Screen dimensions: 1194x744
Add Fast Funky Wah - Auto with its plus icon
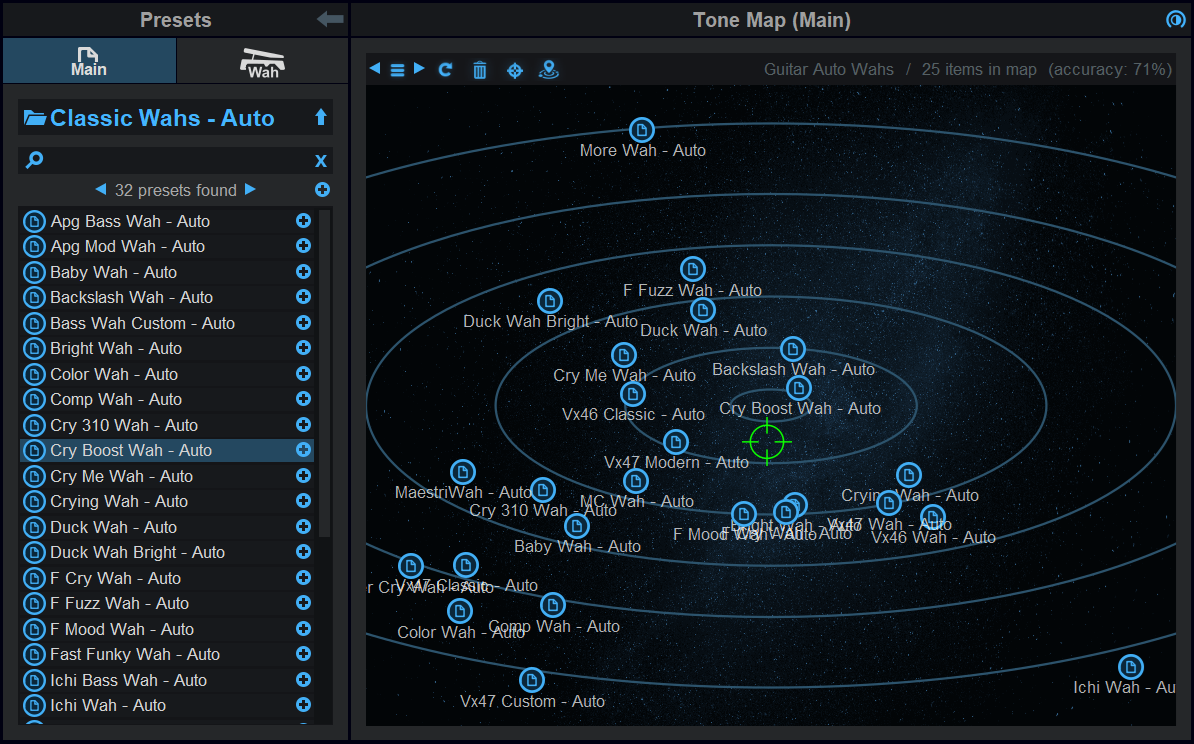click(x=303, y=654)
